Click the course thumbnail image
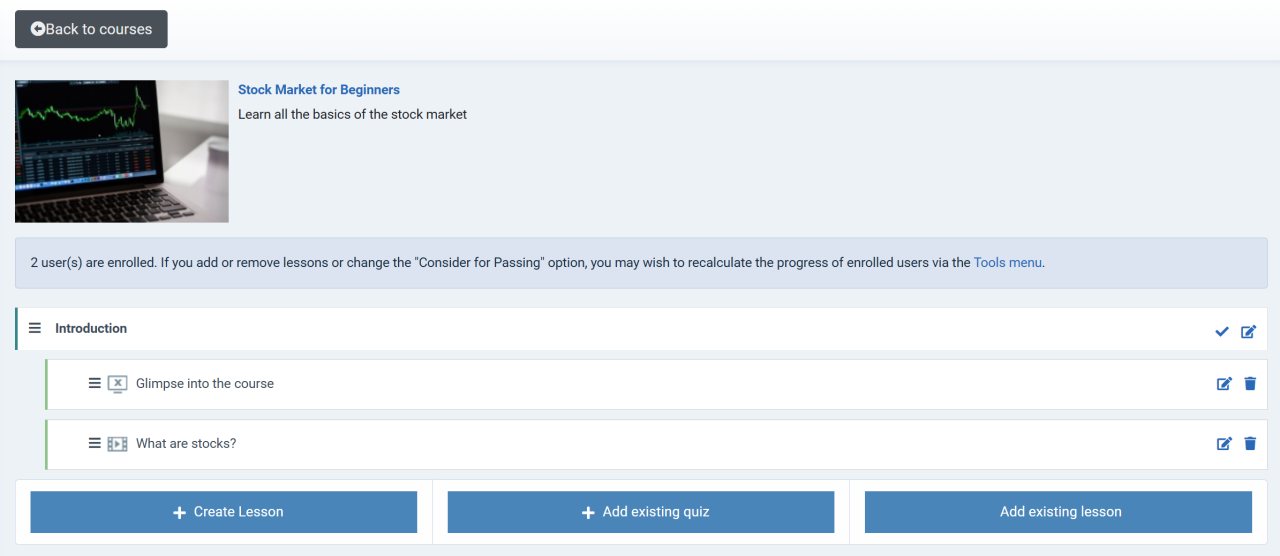Viewport: 1280px width, 556px height. coord(122,151)
